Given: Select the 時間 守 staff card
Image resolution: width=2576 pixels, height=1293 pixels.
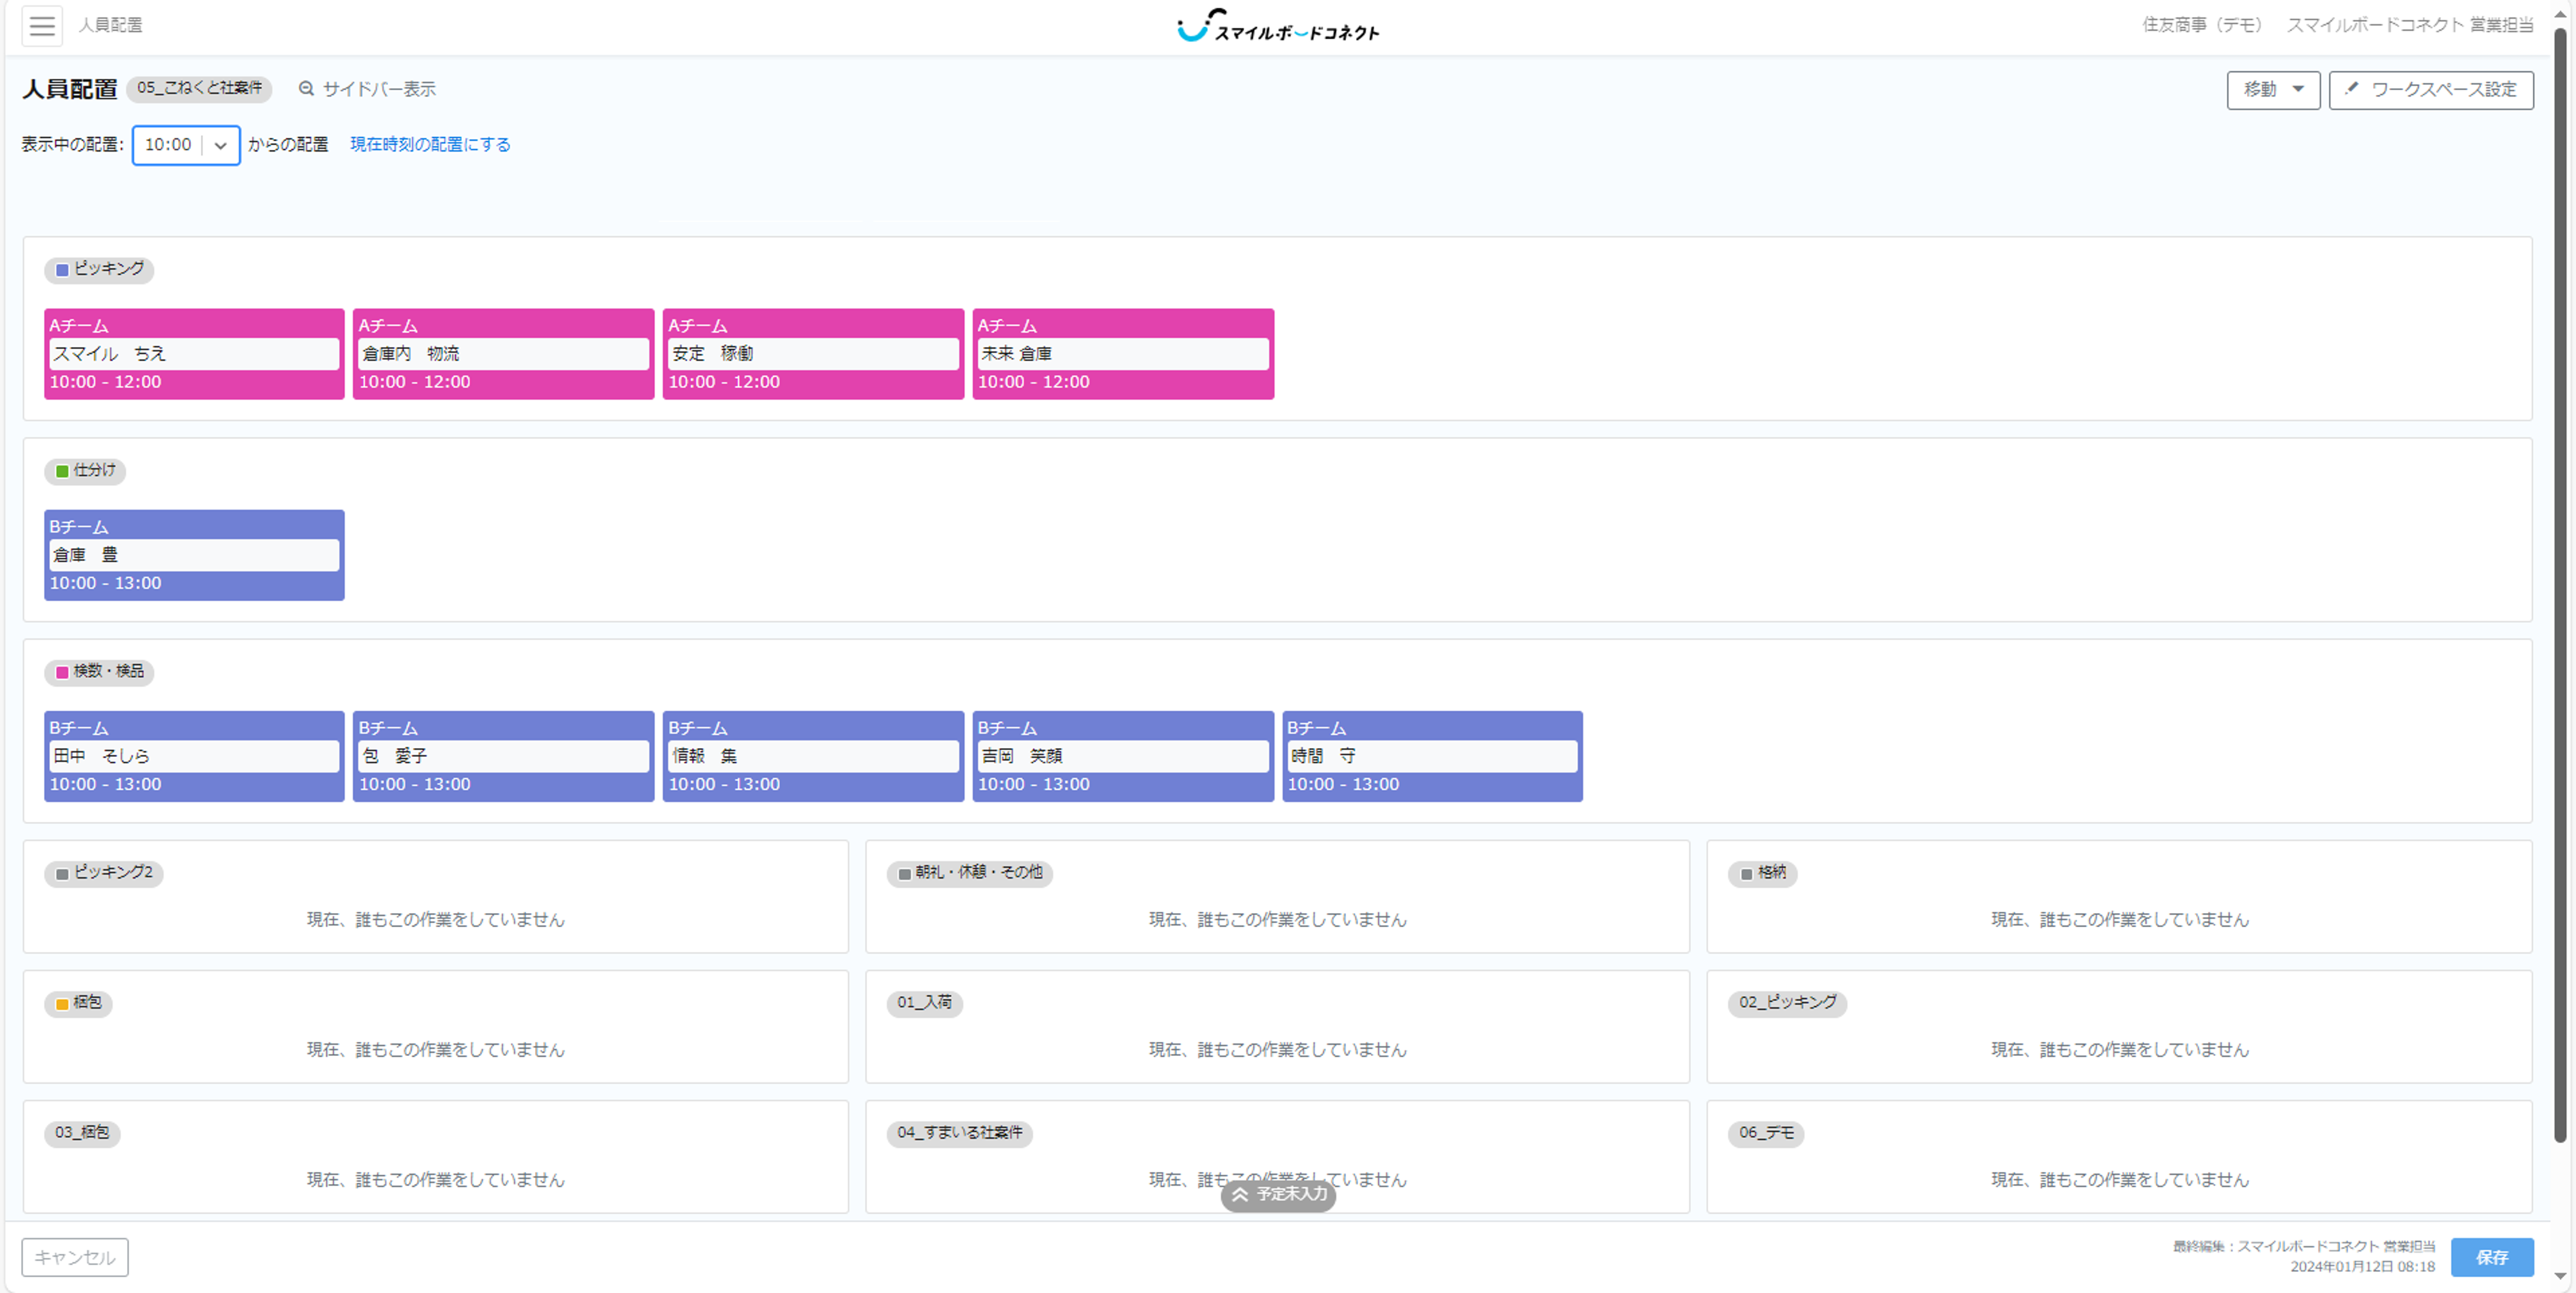Looking at the screenshot, I should click(1431, 756).
